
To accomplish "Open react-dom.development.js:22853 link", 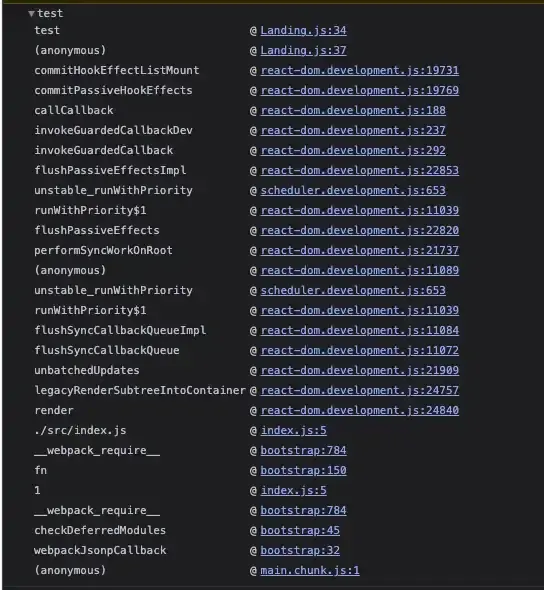I will click(x=360, y=170).
